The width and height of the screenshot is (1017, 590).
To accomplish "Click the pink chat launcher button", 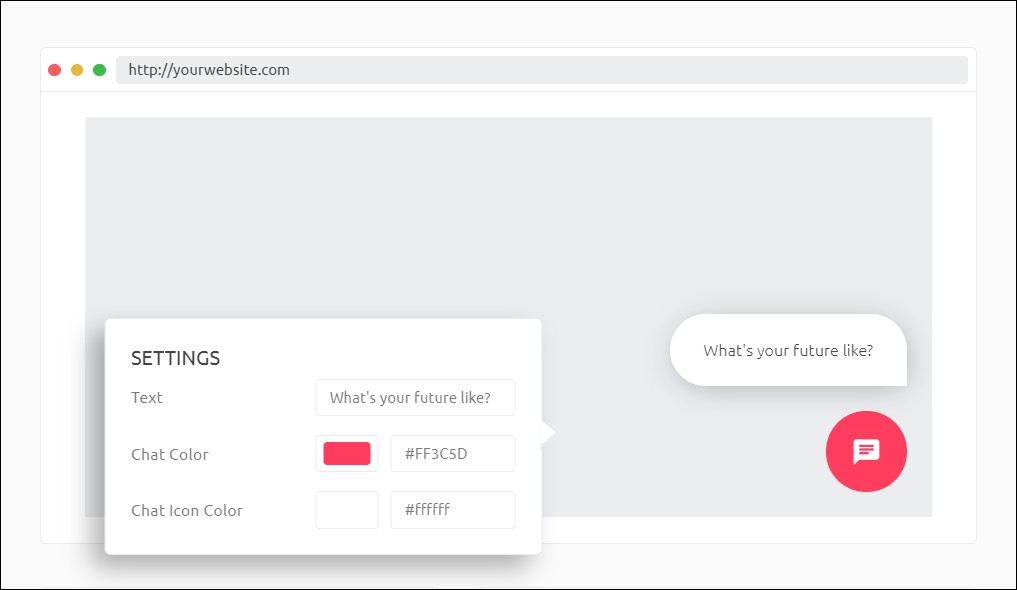I will (866, 451).
